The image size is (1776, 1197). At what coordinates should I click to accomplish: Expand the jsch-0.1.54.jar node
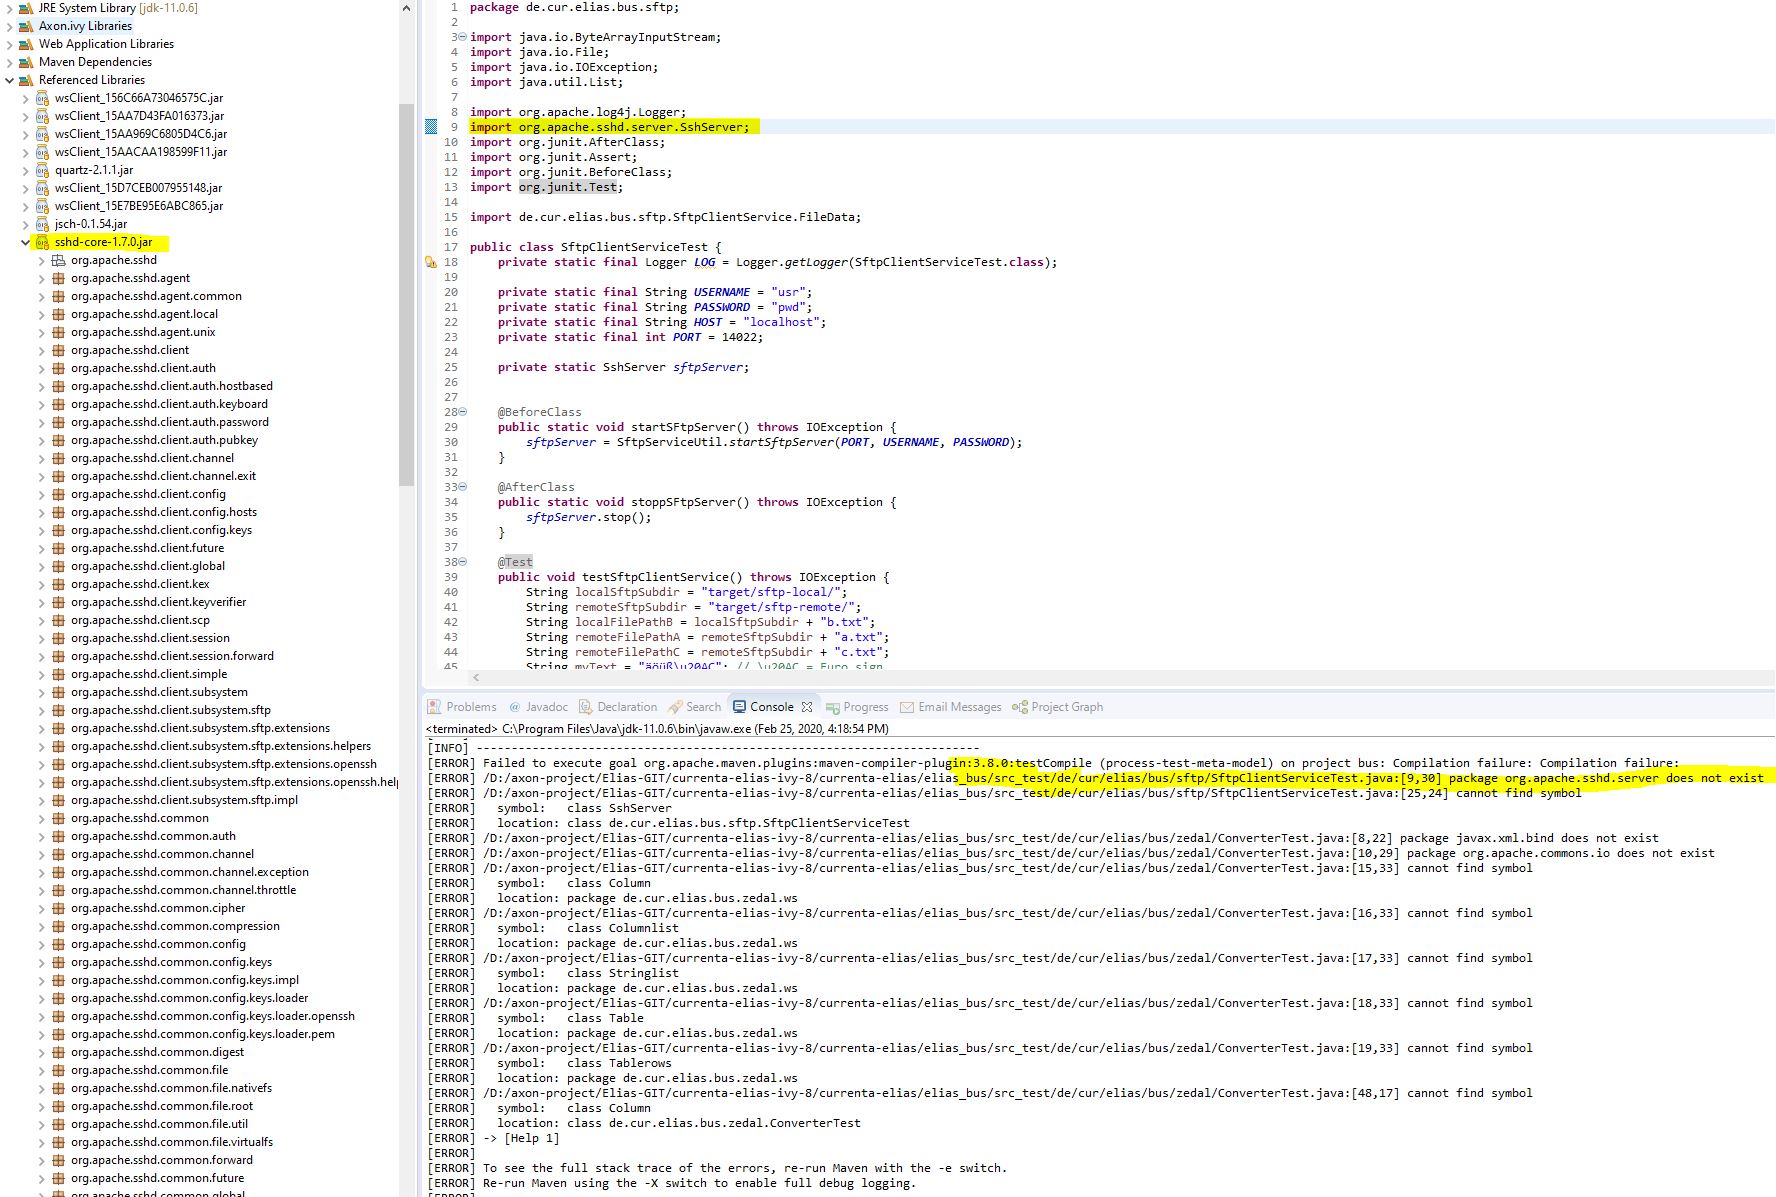[x=26, y=224]
